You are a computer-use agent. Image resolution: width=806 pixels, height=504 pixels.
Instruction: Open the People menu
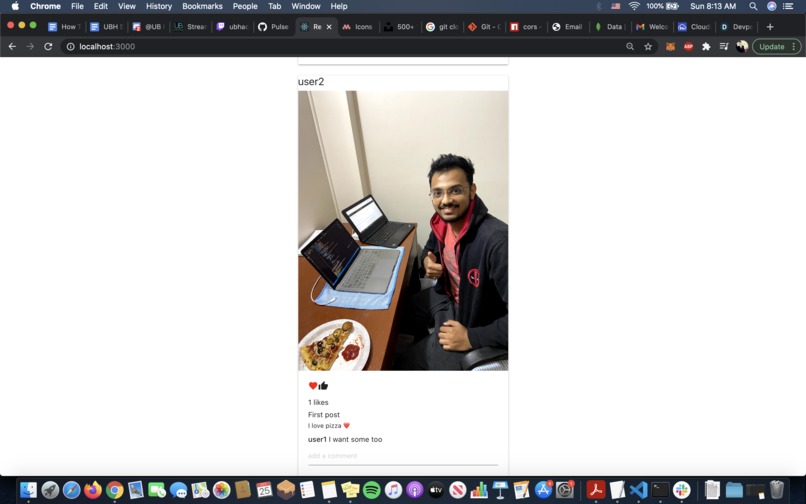click(x=245, y=6)
